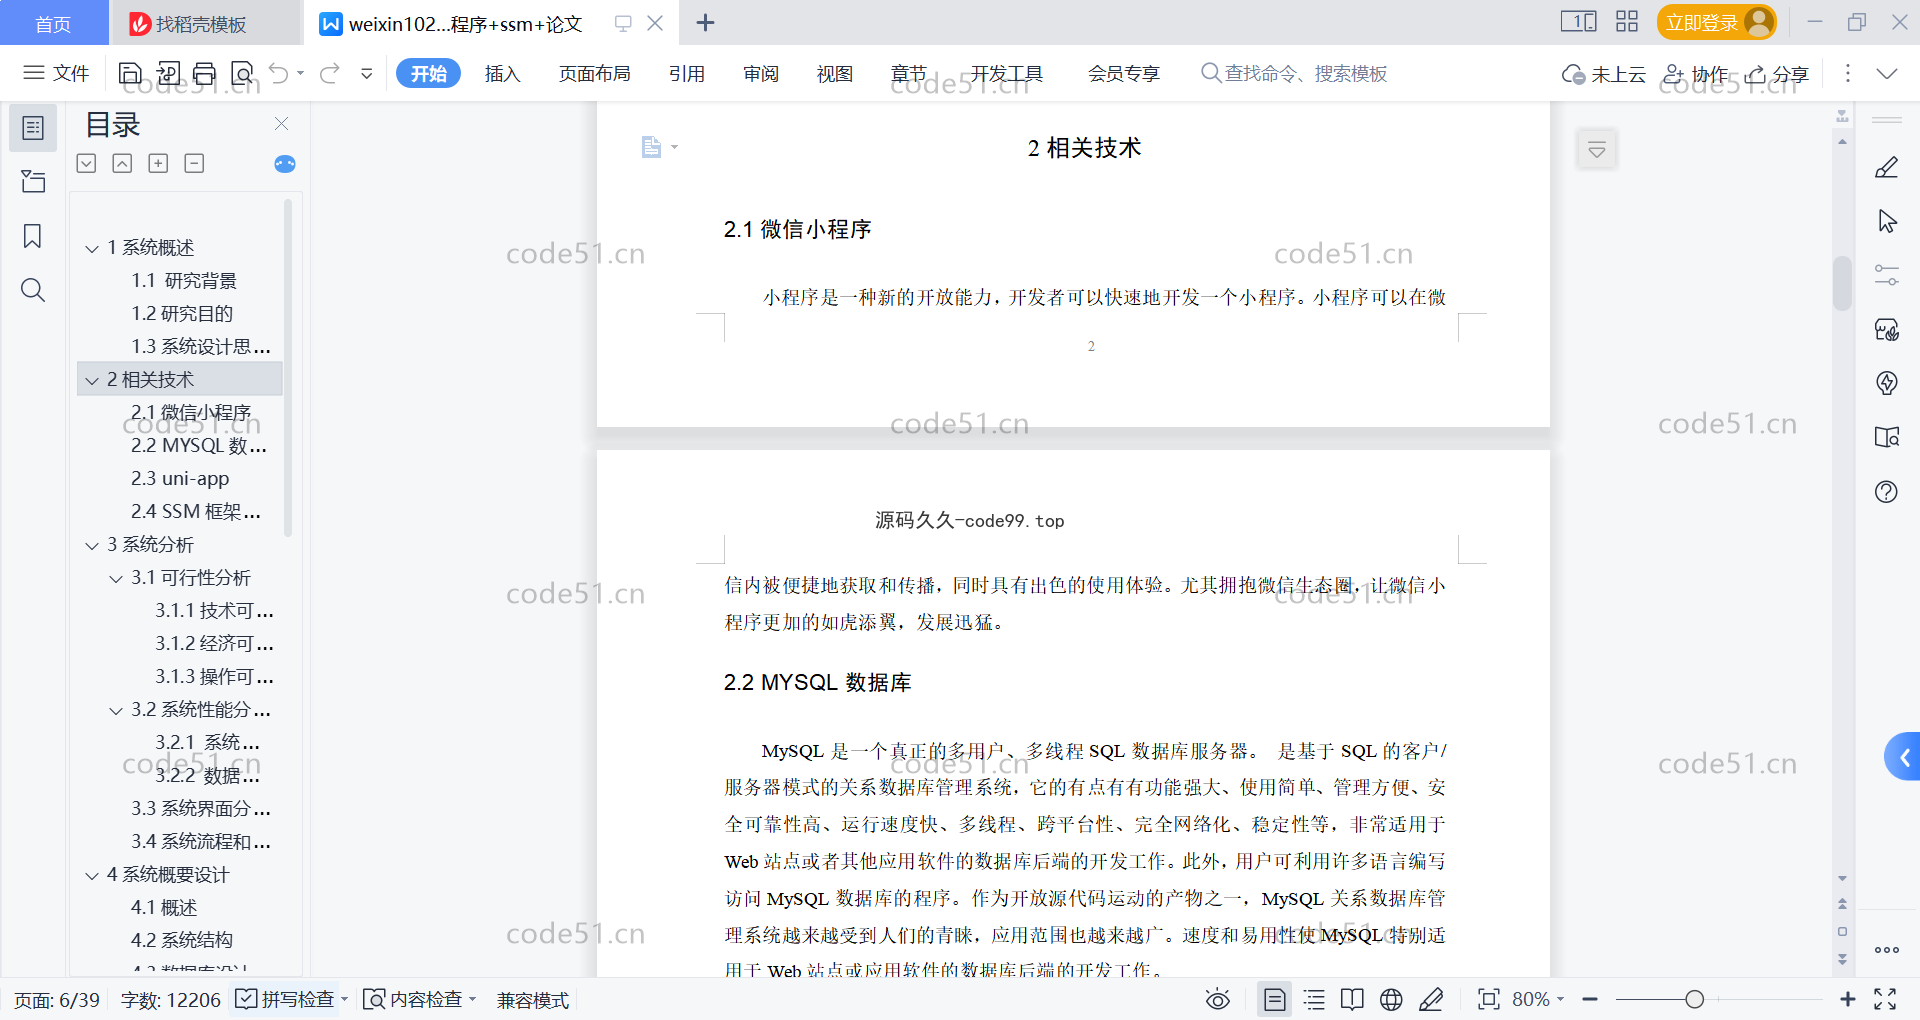
Task: Click the zoom in plus button
Action: click(1848, 999)
